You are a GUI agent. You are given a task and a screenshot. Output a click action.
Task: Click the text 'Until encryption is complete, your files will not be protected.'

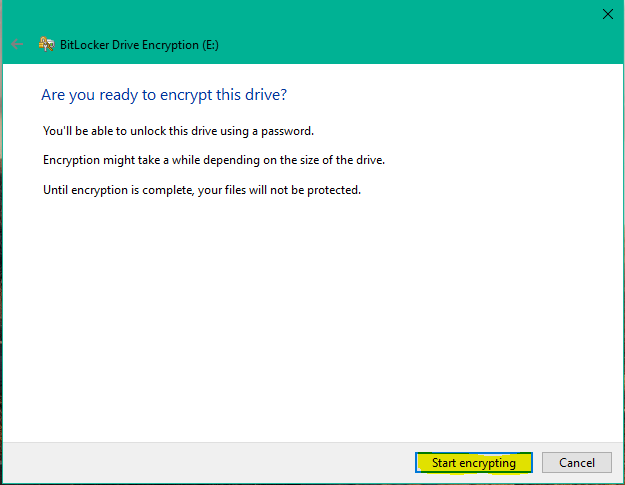[202, 190]
